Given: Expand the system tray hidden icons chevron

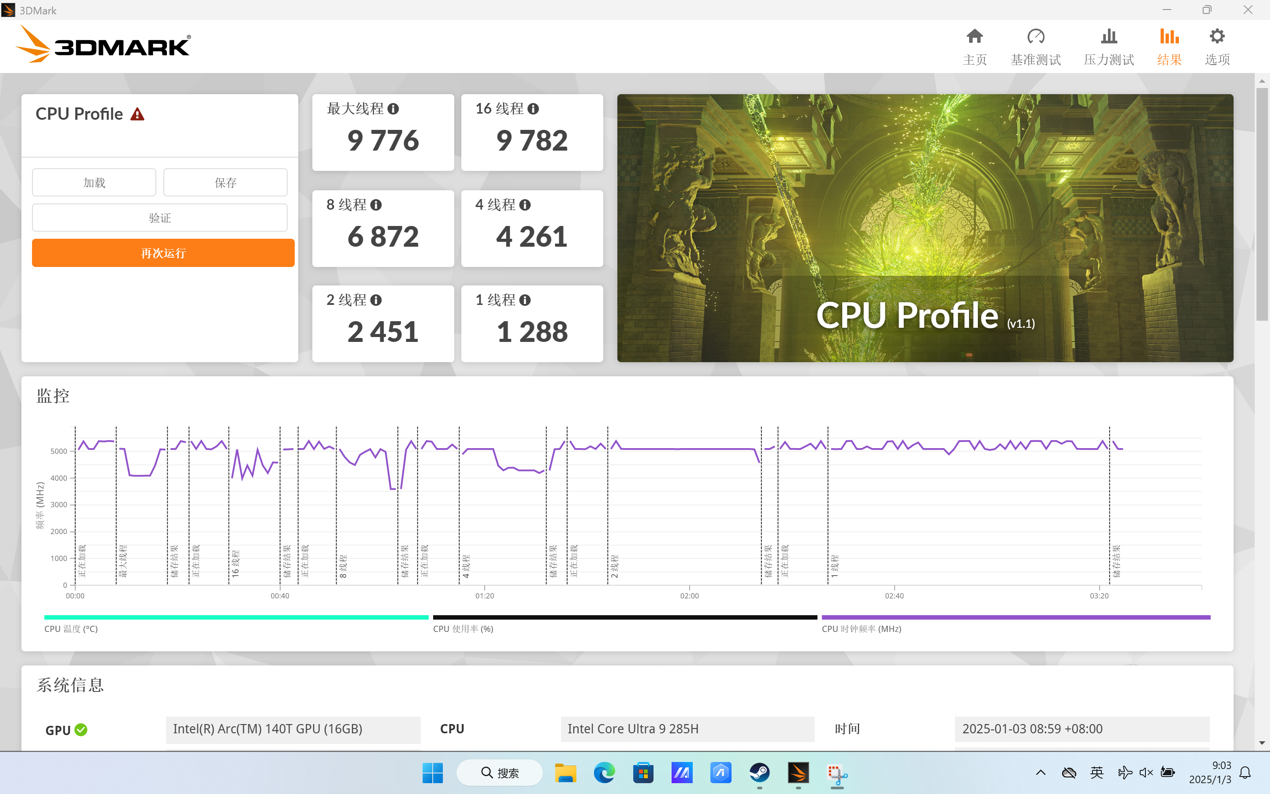Looking at the screenshot, I should point(1040,773).
